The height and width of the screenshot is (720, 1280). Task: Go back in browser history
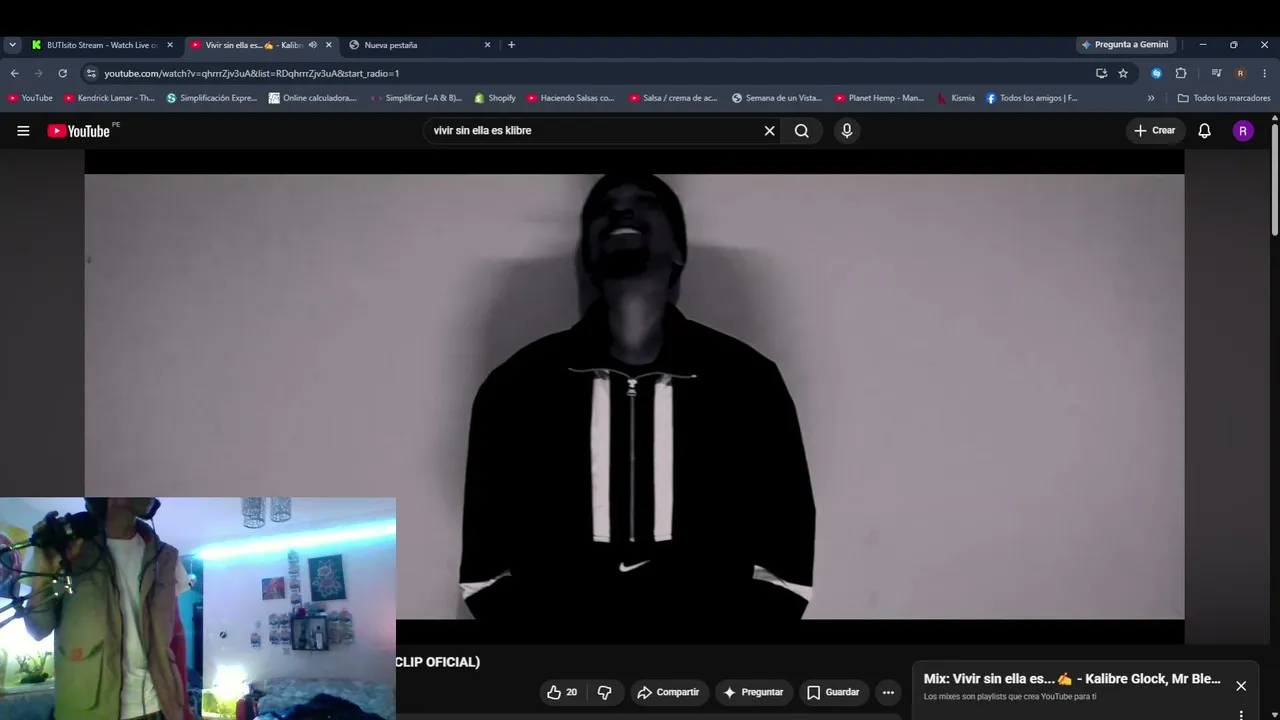click(14, 73)
